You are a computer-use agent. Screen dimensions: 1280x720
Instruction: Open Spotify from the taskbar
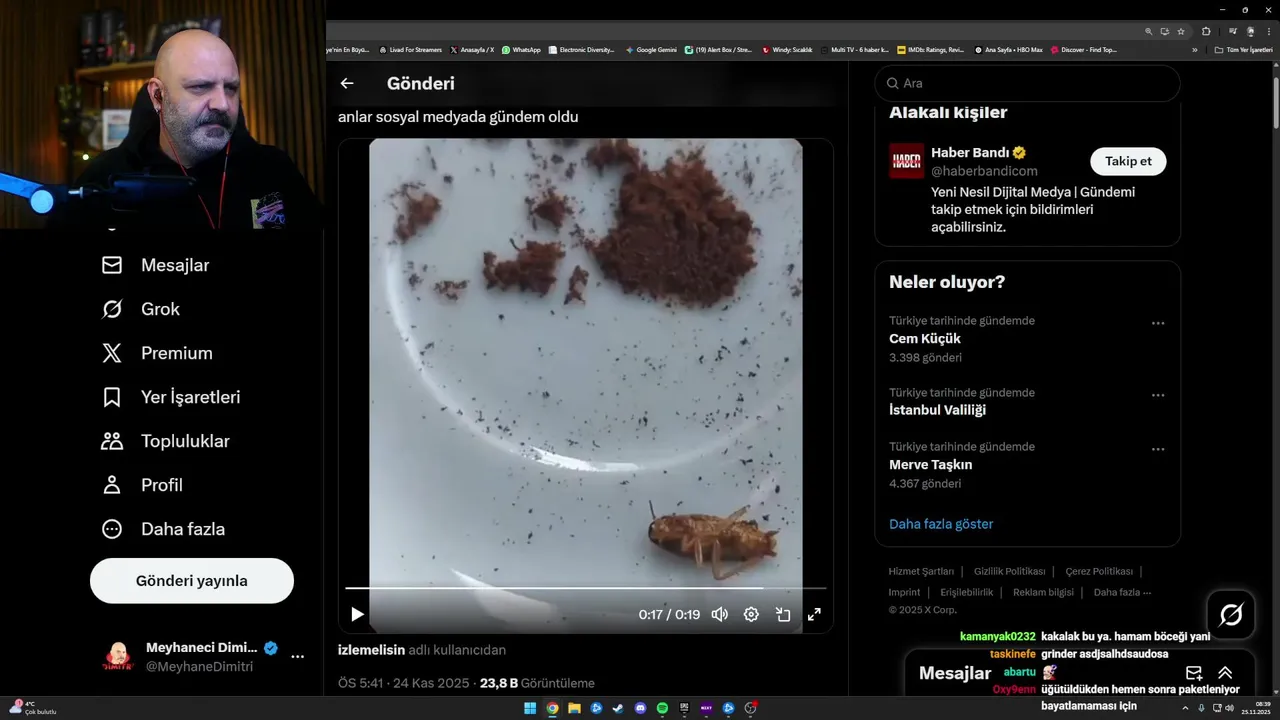tap(662, 708)
